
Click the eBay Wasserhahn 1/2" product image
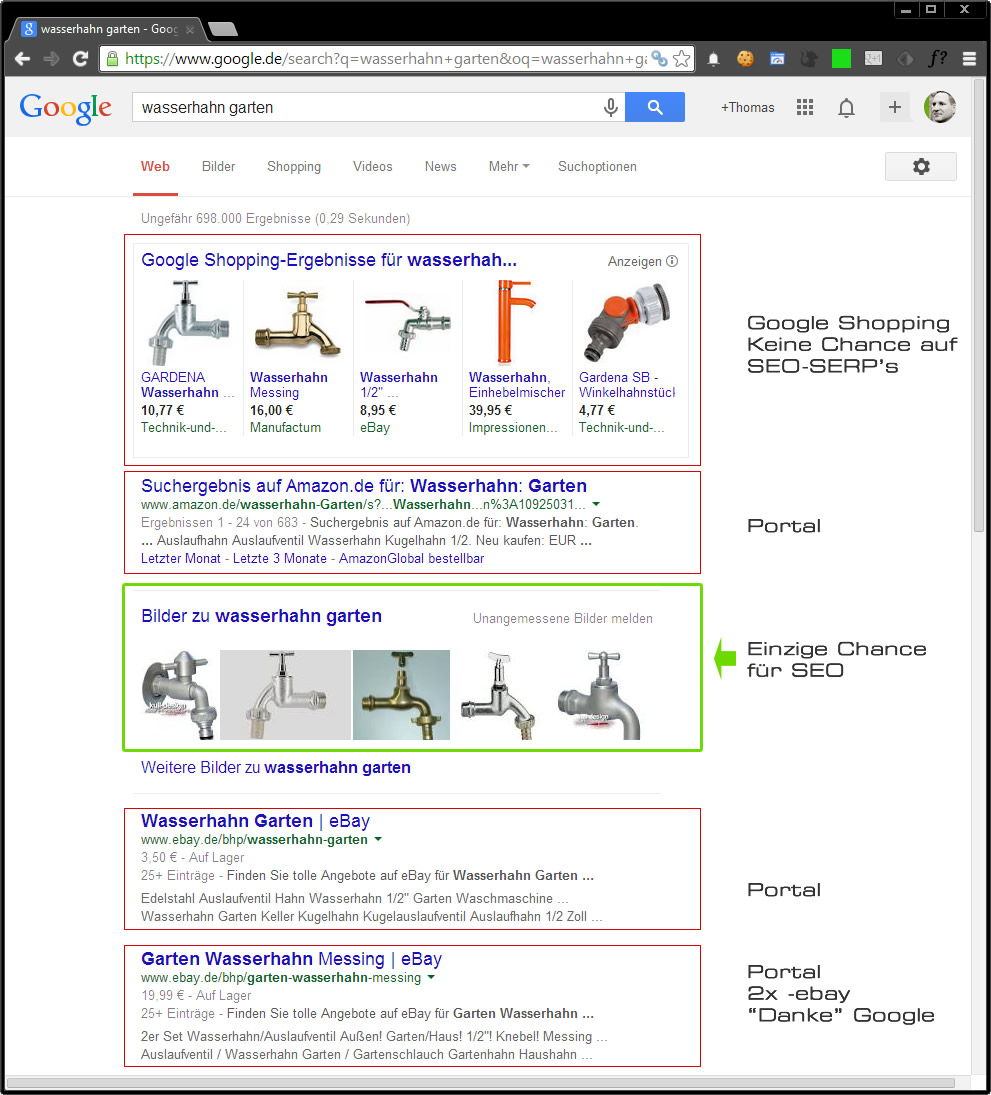coord(408,323)
